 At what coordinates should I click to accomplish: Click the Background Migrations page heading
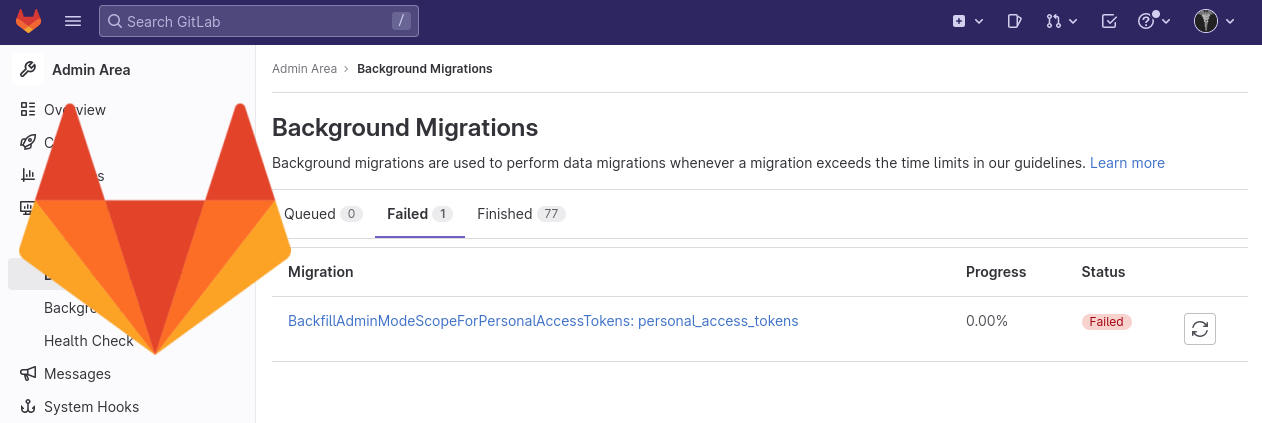(405, 128)
